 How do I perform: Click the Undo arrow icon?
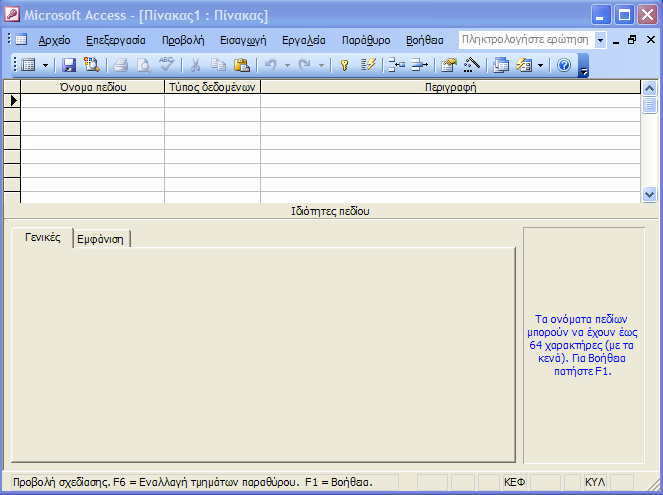[270, 65]
